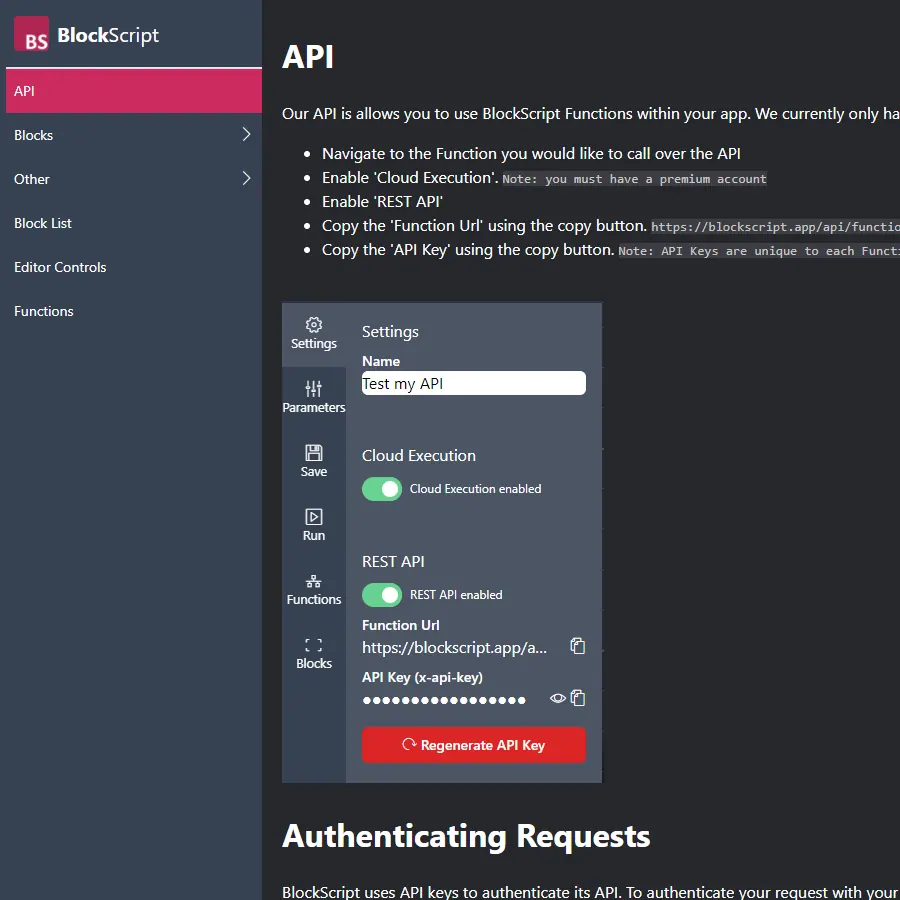Screen dimensions: 900x900
Task: Open Functions in the left sidebar
Action: (134, 311)
